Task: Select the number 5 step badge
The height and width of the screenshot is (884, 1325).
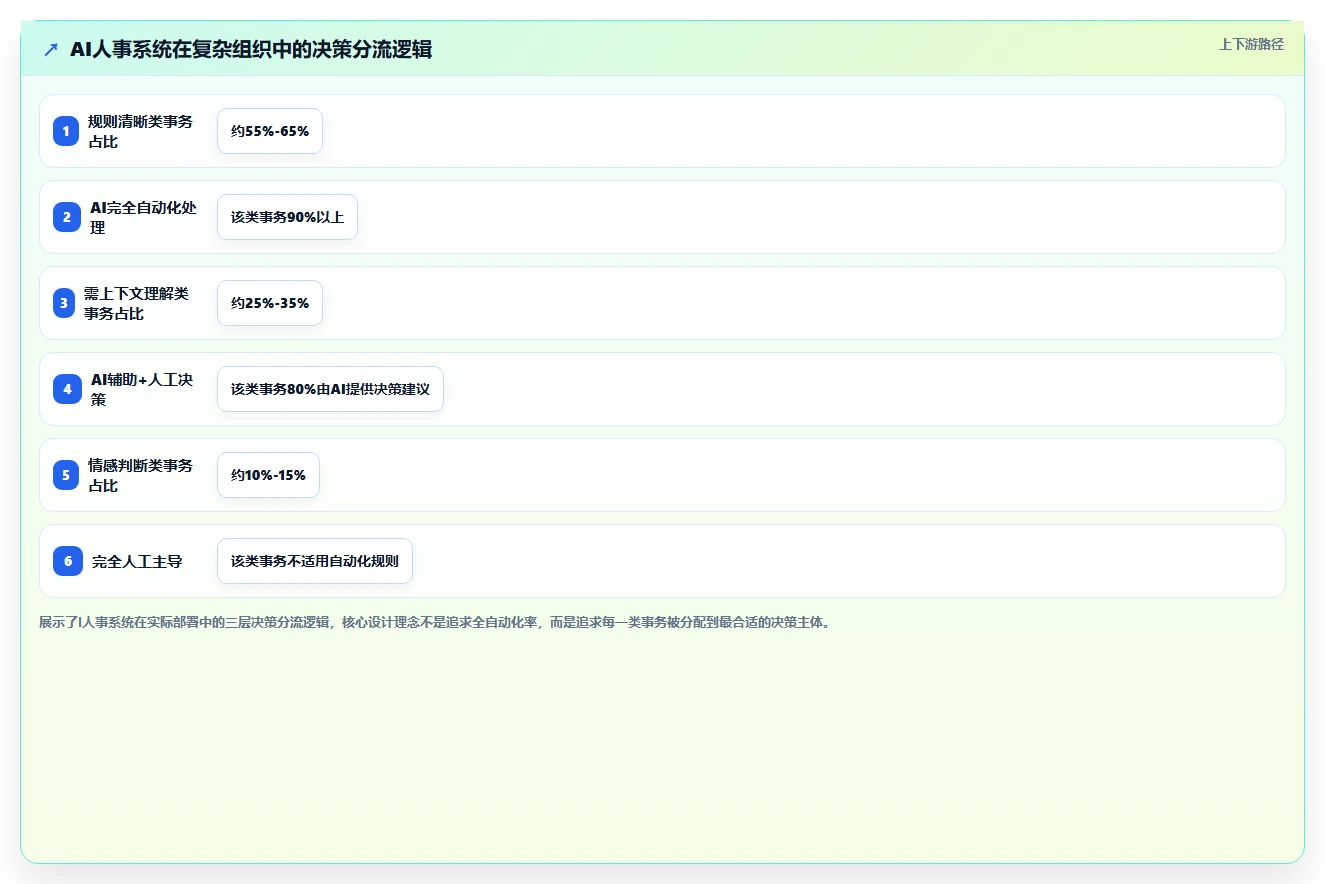Action: point(66,475)
